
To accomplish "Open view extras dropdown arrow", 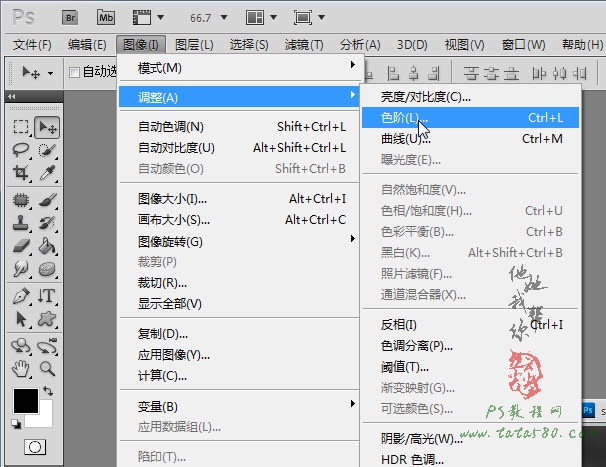I will pyautogui.click(x=161, y=17).
